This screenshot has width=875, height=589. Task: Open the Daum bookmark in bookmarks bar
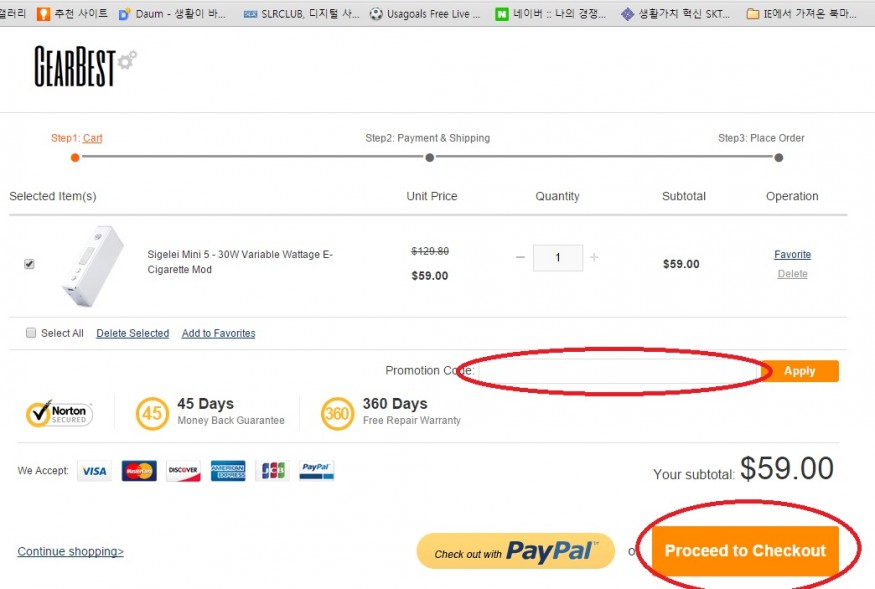[172, 13]
